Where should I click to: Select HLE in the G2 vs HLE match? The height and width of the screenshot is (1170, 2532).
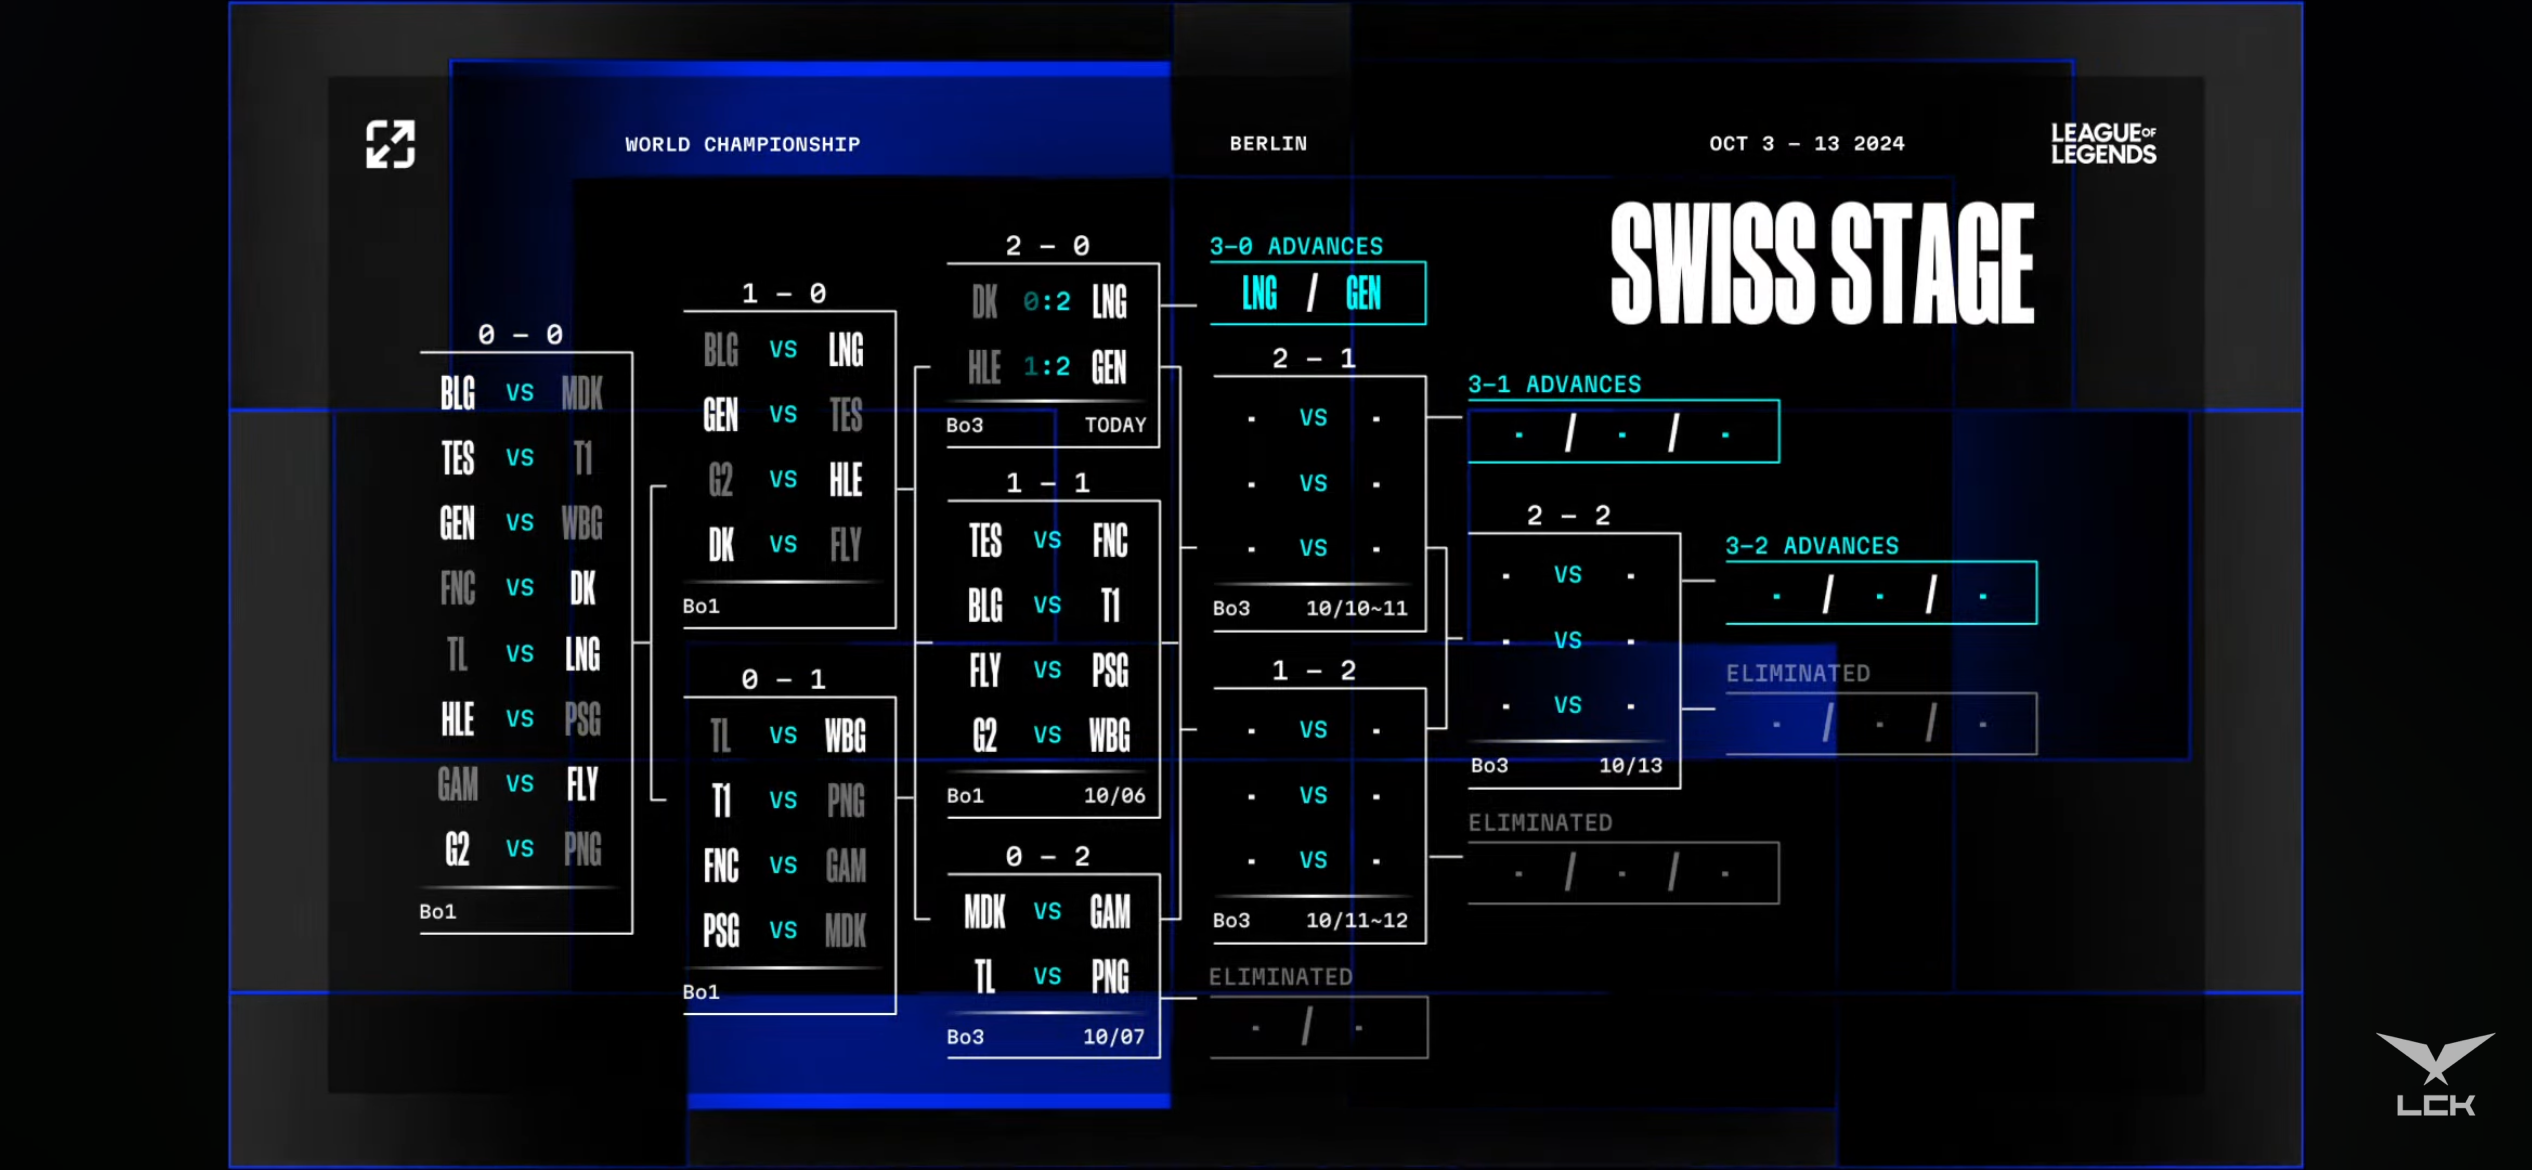pos(846,480)
